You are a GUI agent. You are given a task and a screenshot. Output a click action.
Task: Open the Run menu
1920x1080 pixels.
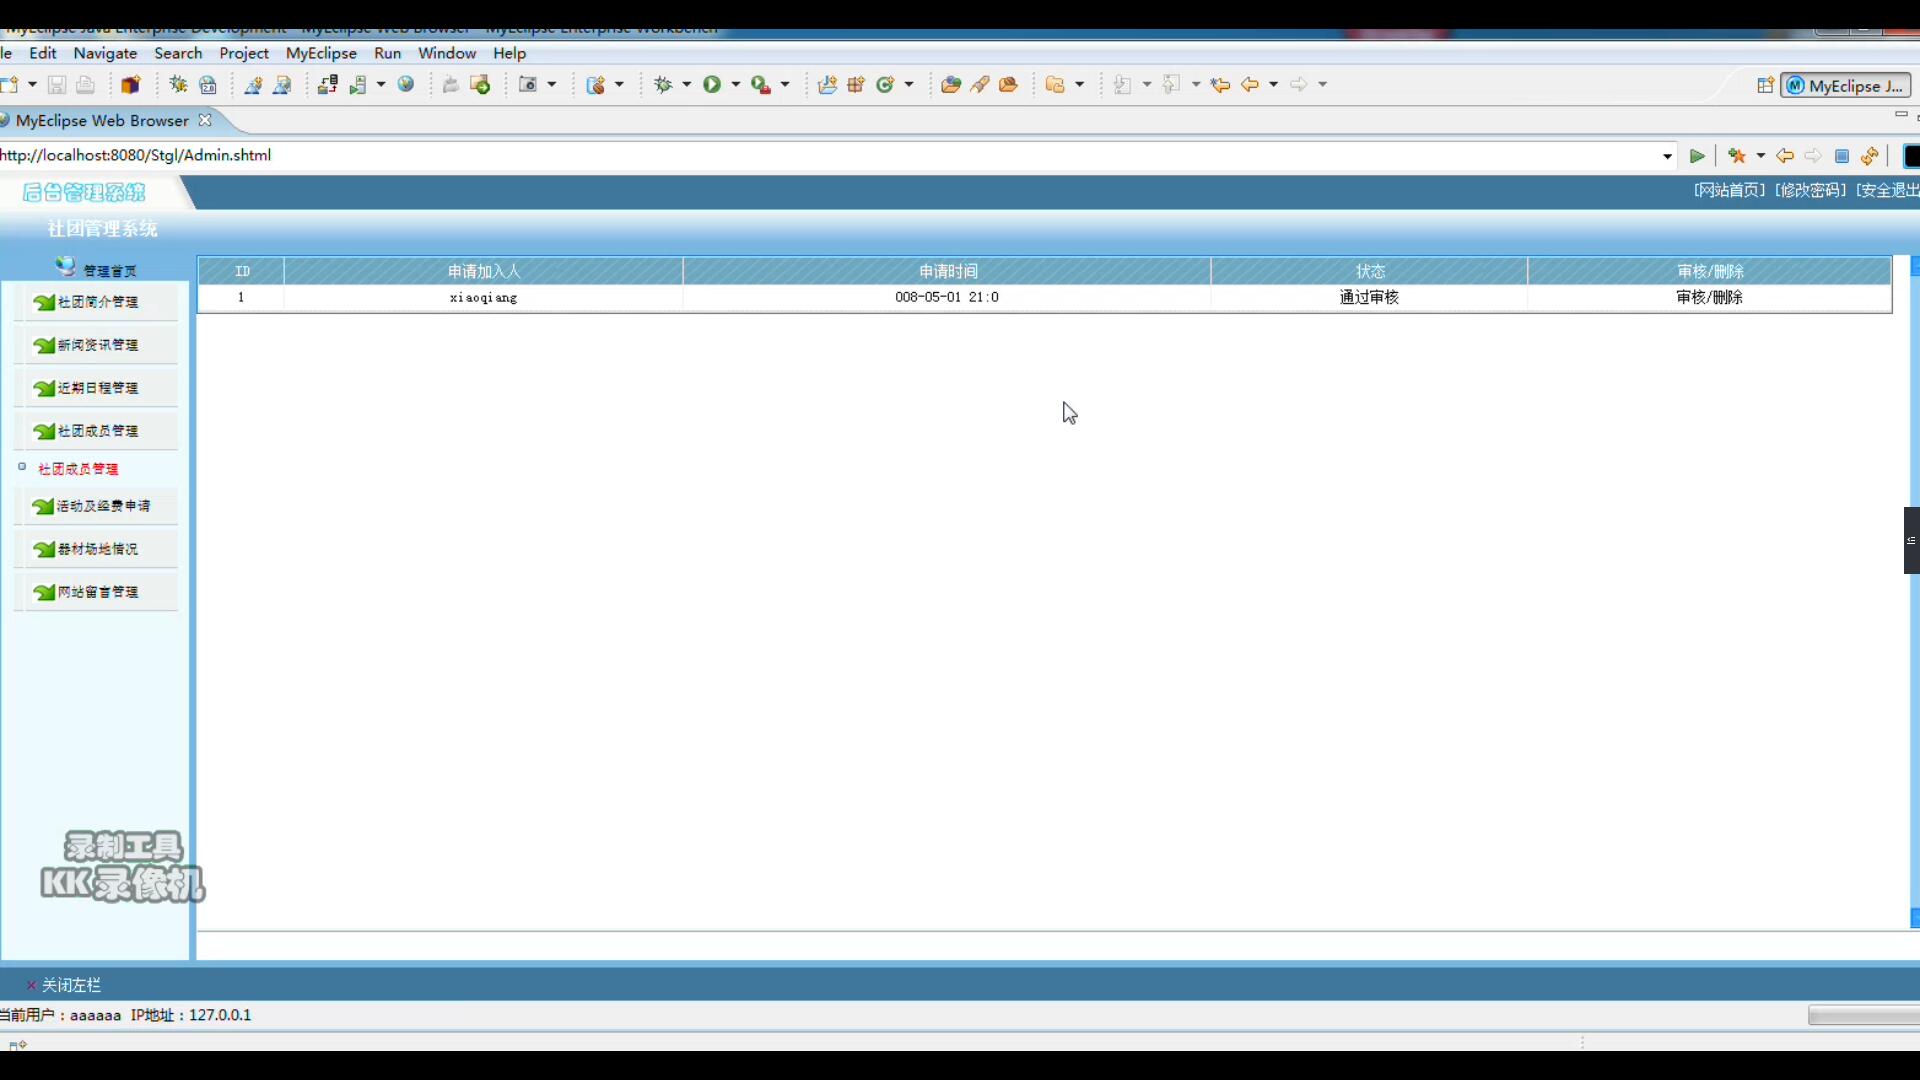[387, 53]
